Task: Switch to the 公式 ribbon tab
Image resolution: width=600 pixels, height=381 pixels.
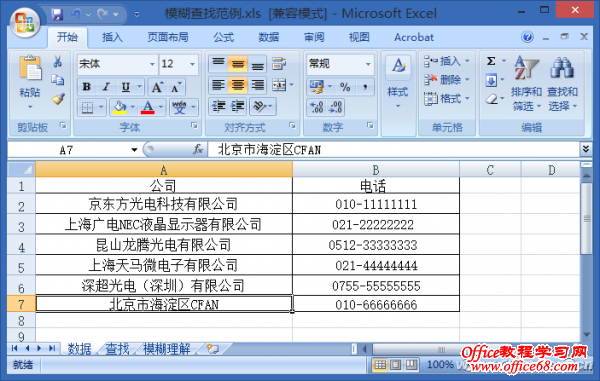Action: click(223, 37)
